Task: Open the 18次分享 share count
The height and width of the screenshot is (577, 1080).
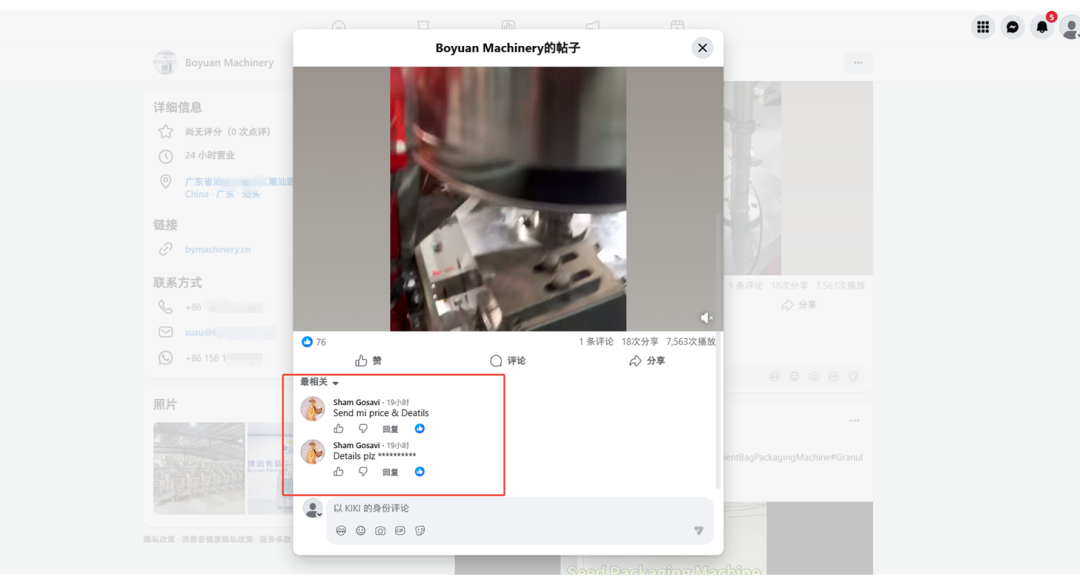Action: click(640, 342)
